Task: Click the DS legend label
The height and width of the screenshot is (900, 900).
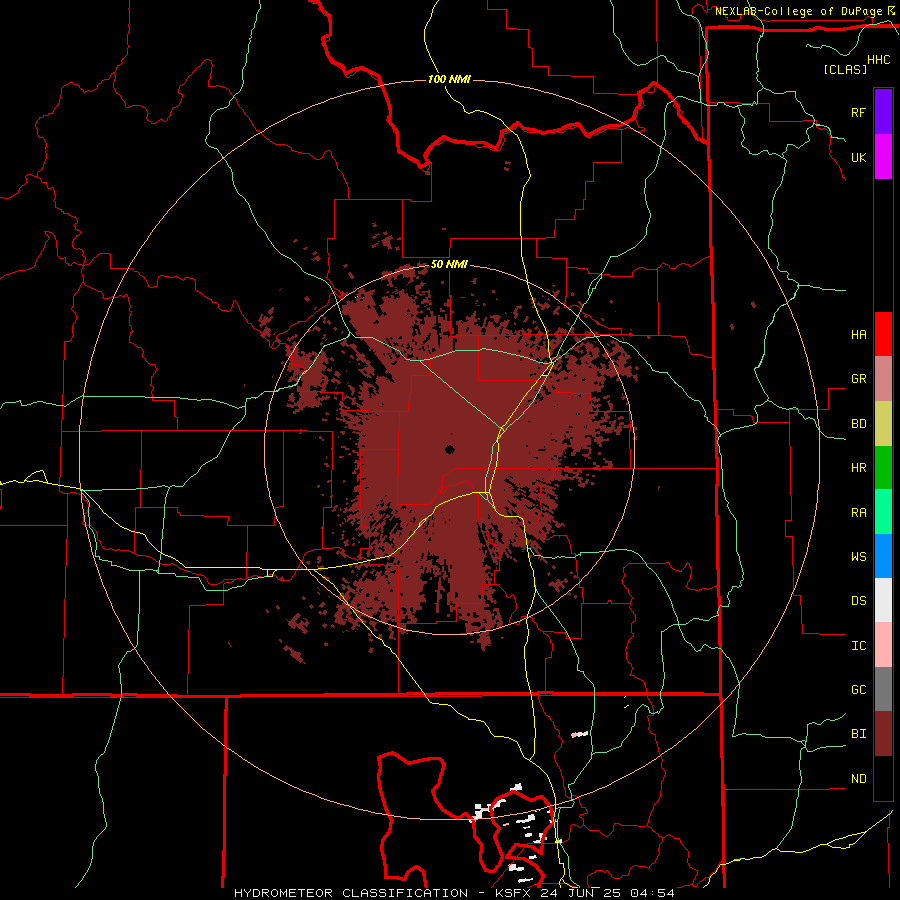Action: point(858,601)
